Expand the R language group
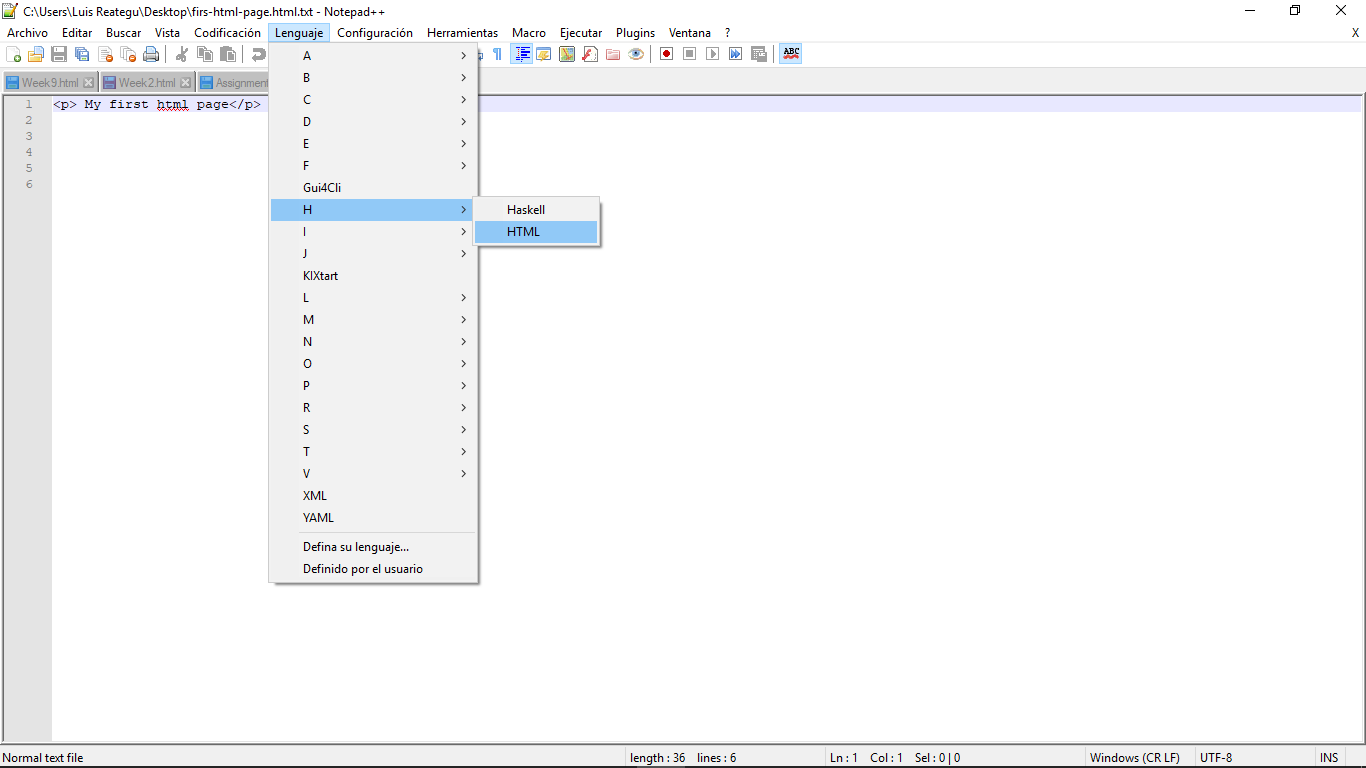Screen dimensions: 1366x768 tap(374, 408)
